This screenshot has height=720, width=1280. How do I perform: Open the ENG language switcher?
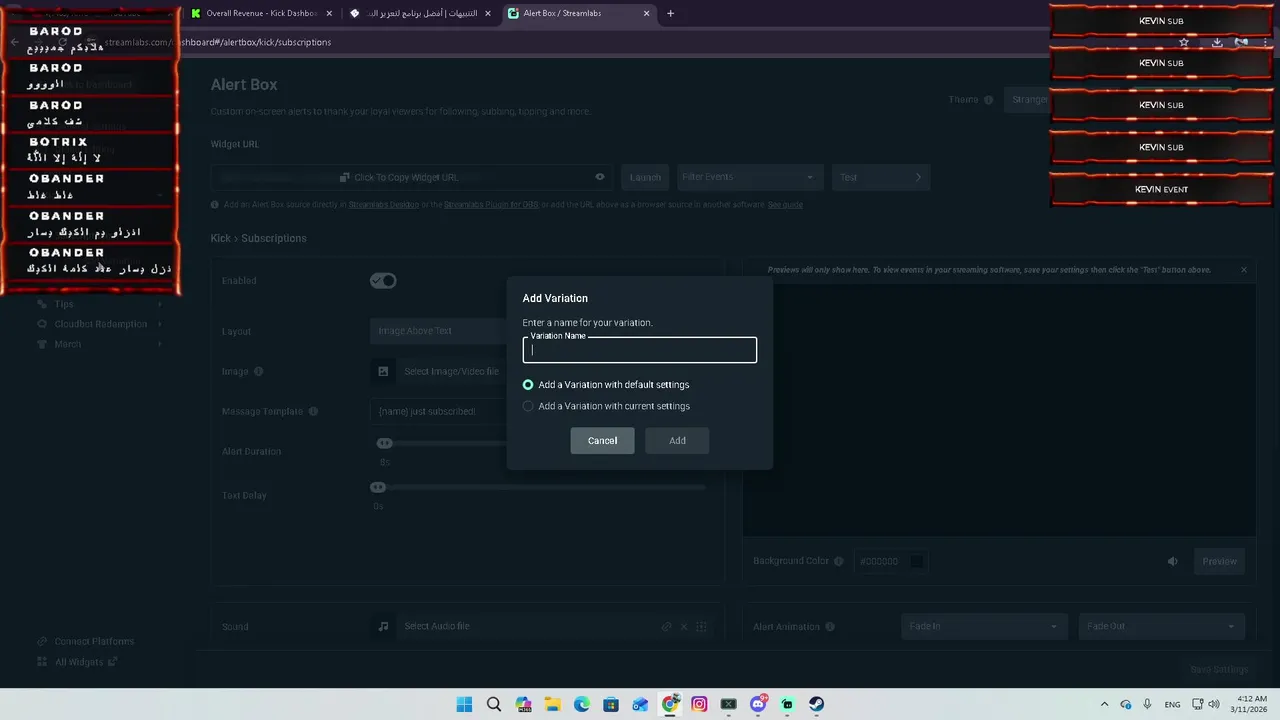[x=1172, y=704]
